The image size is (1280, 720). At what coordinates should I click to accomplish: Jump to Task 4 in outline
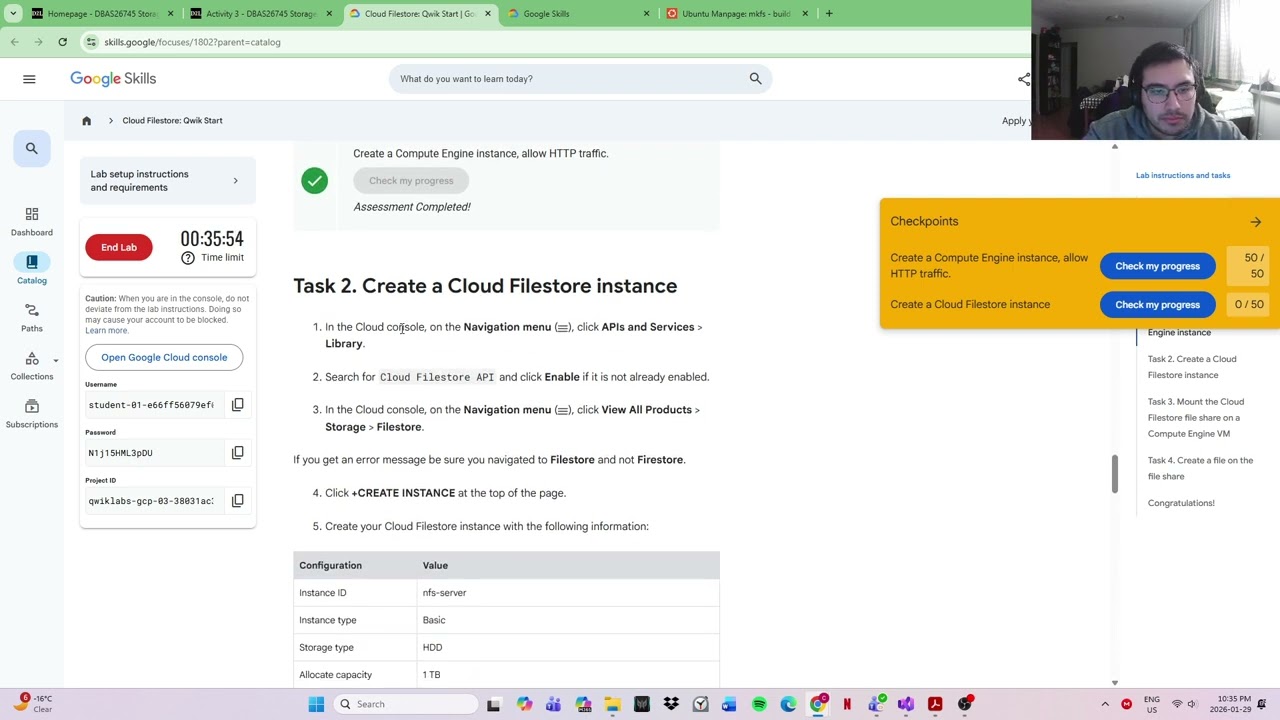(1200, 468)
